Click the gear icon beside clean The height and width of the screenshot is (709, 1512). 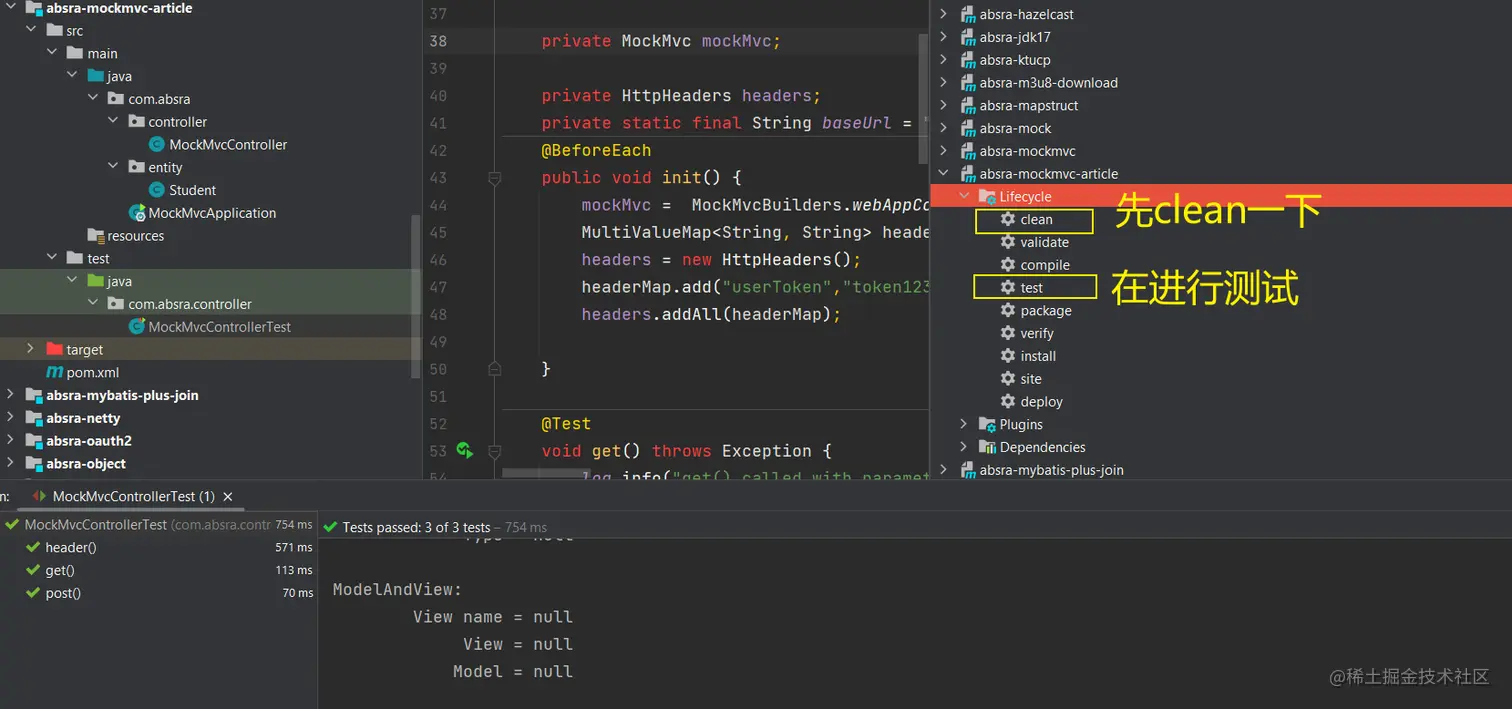tap(1008, 219)
